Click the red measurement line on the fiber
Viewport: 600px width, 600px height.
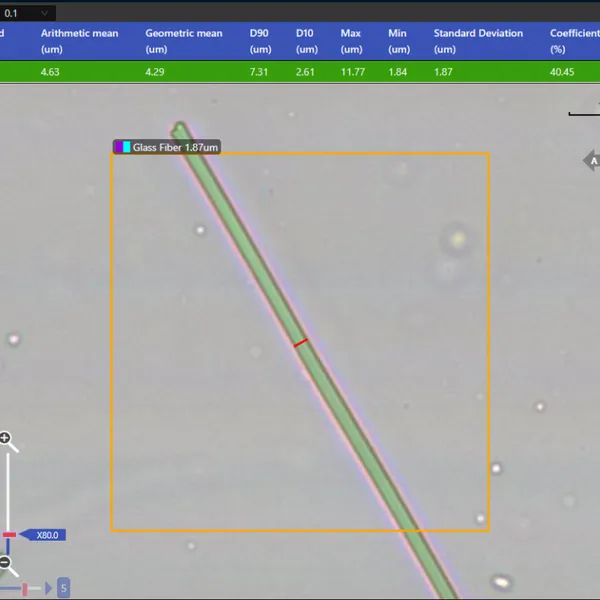(x=301, y=343)
